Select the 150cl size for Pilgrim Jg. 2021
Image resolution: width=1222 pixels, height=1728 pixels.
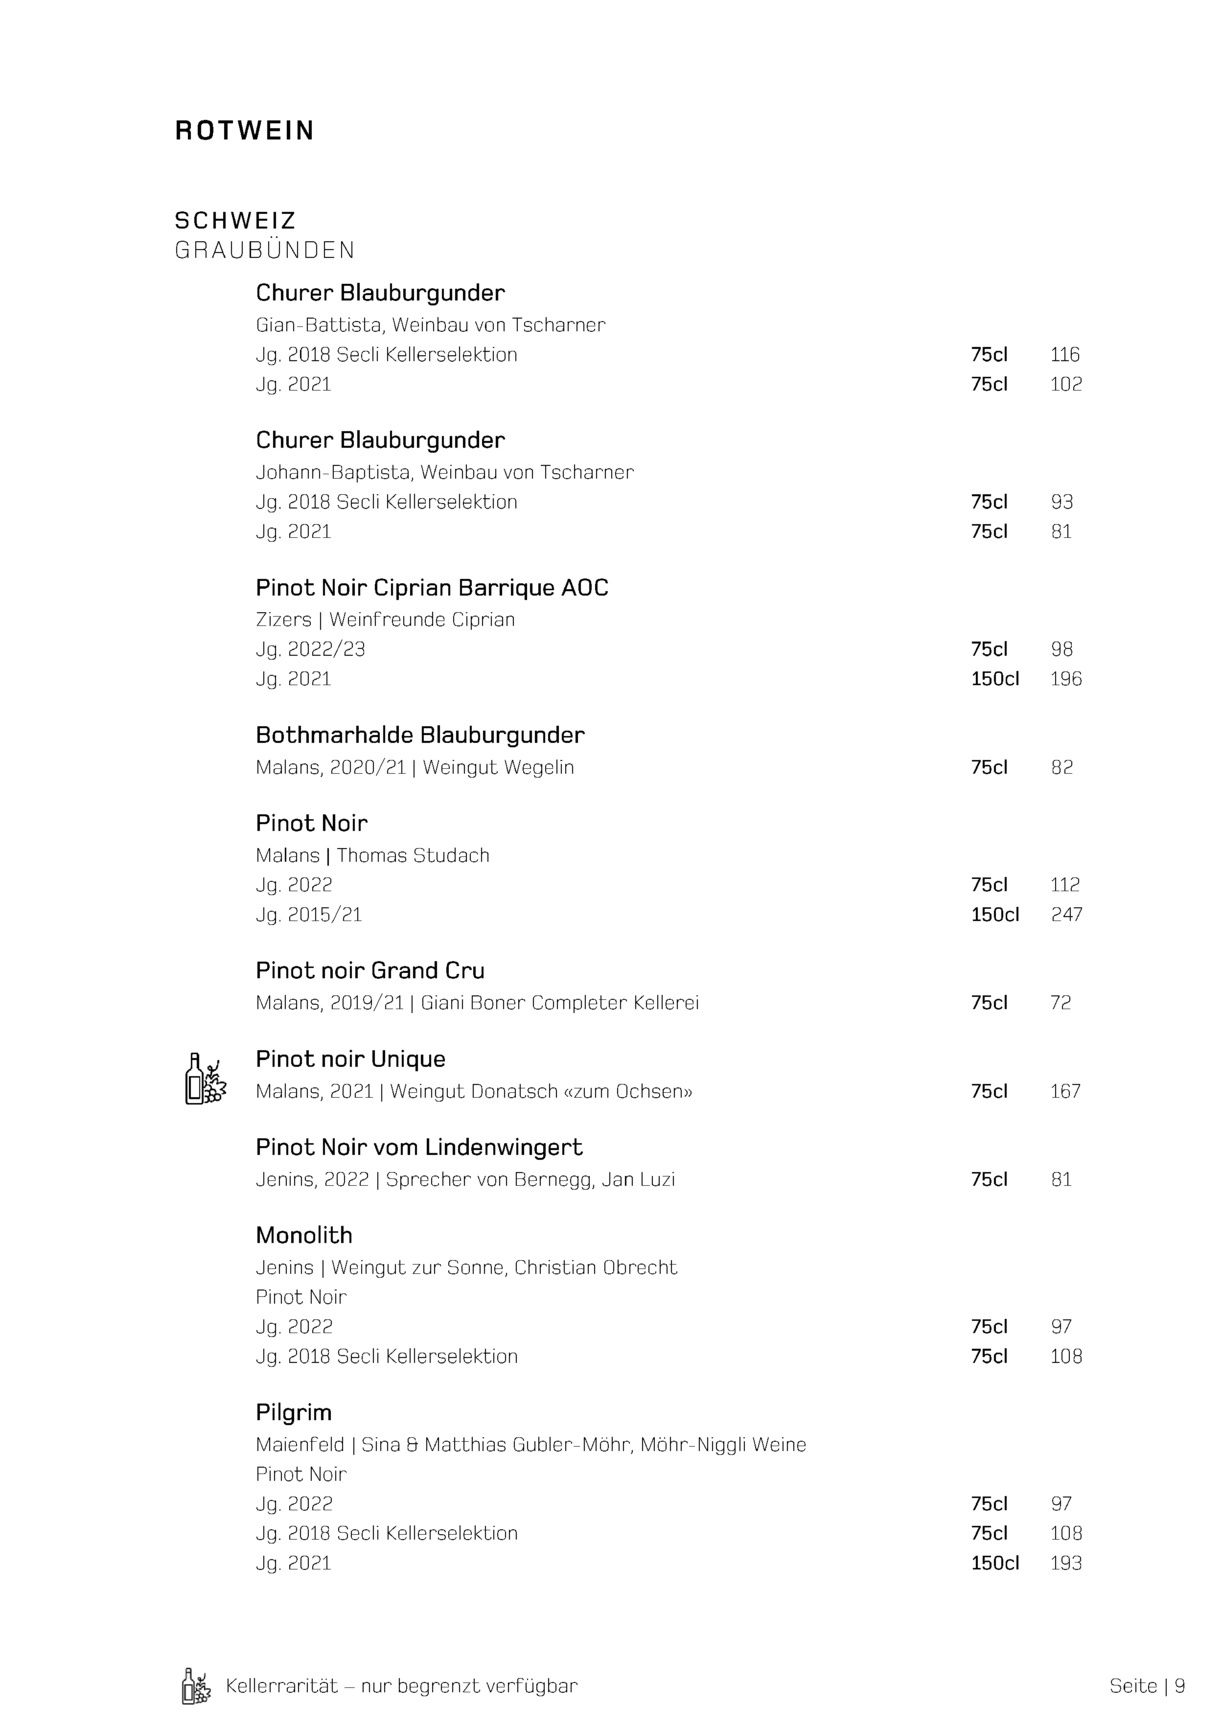click(x=994, y=1563)
